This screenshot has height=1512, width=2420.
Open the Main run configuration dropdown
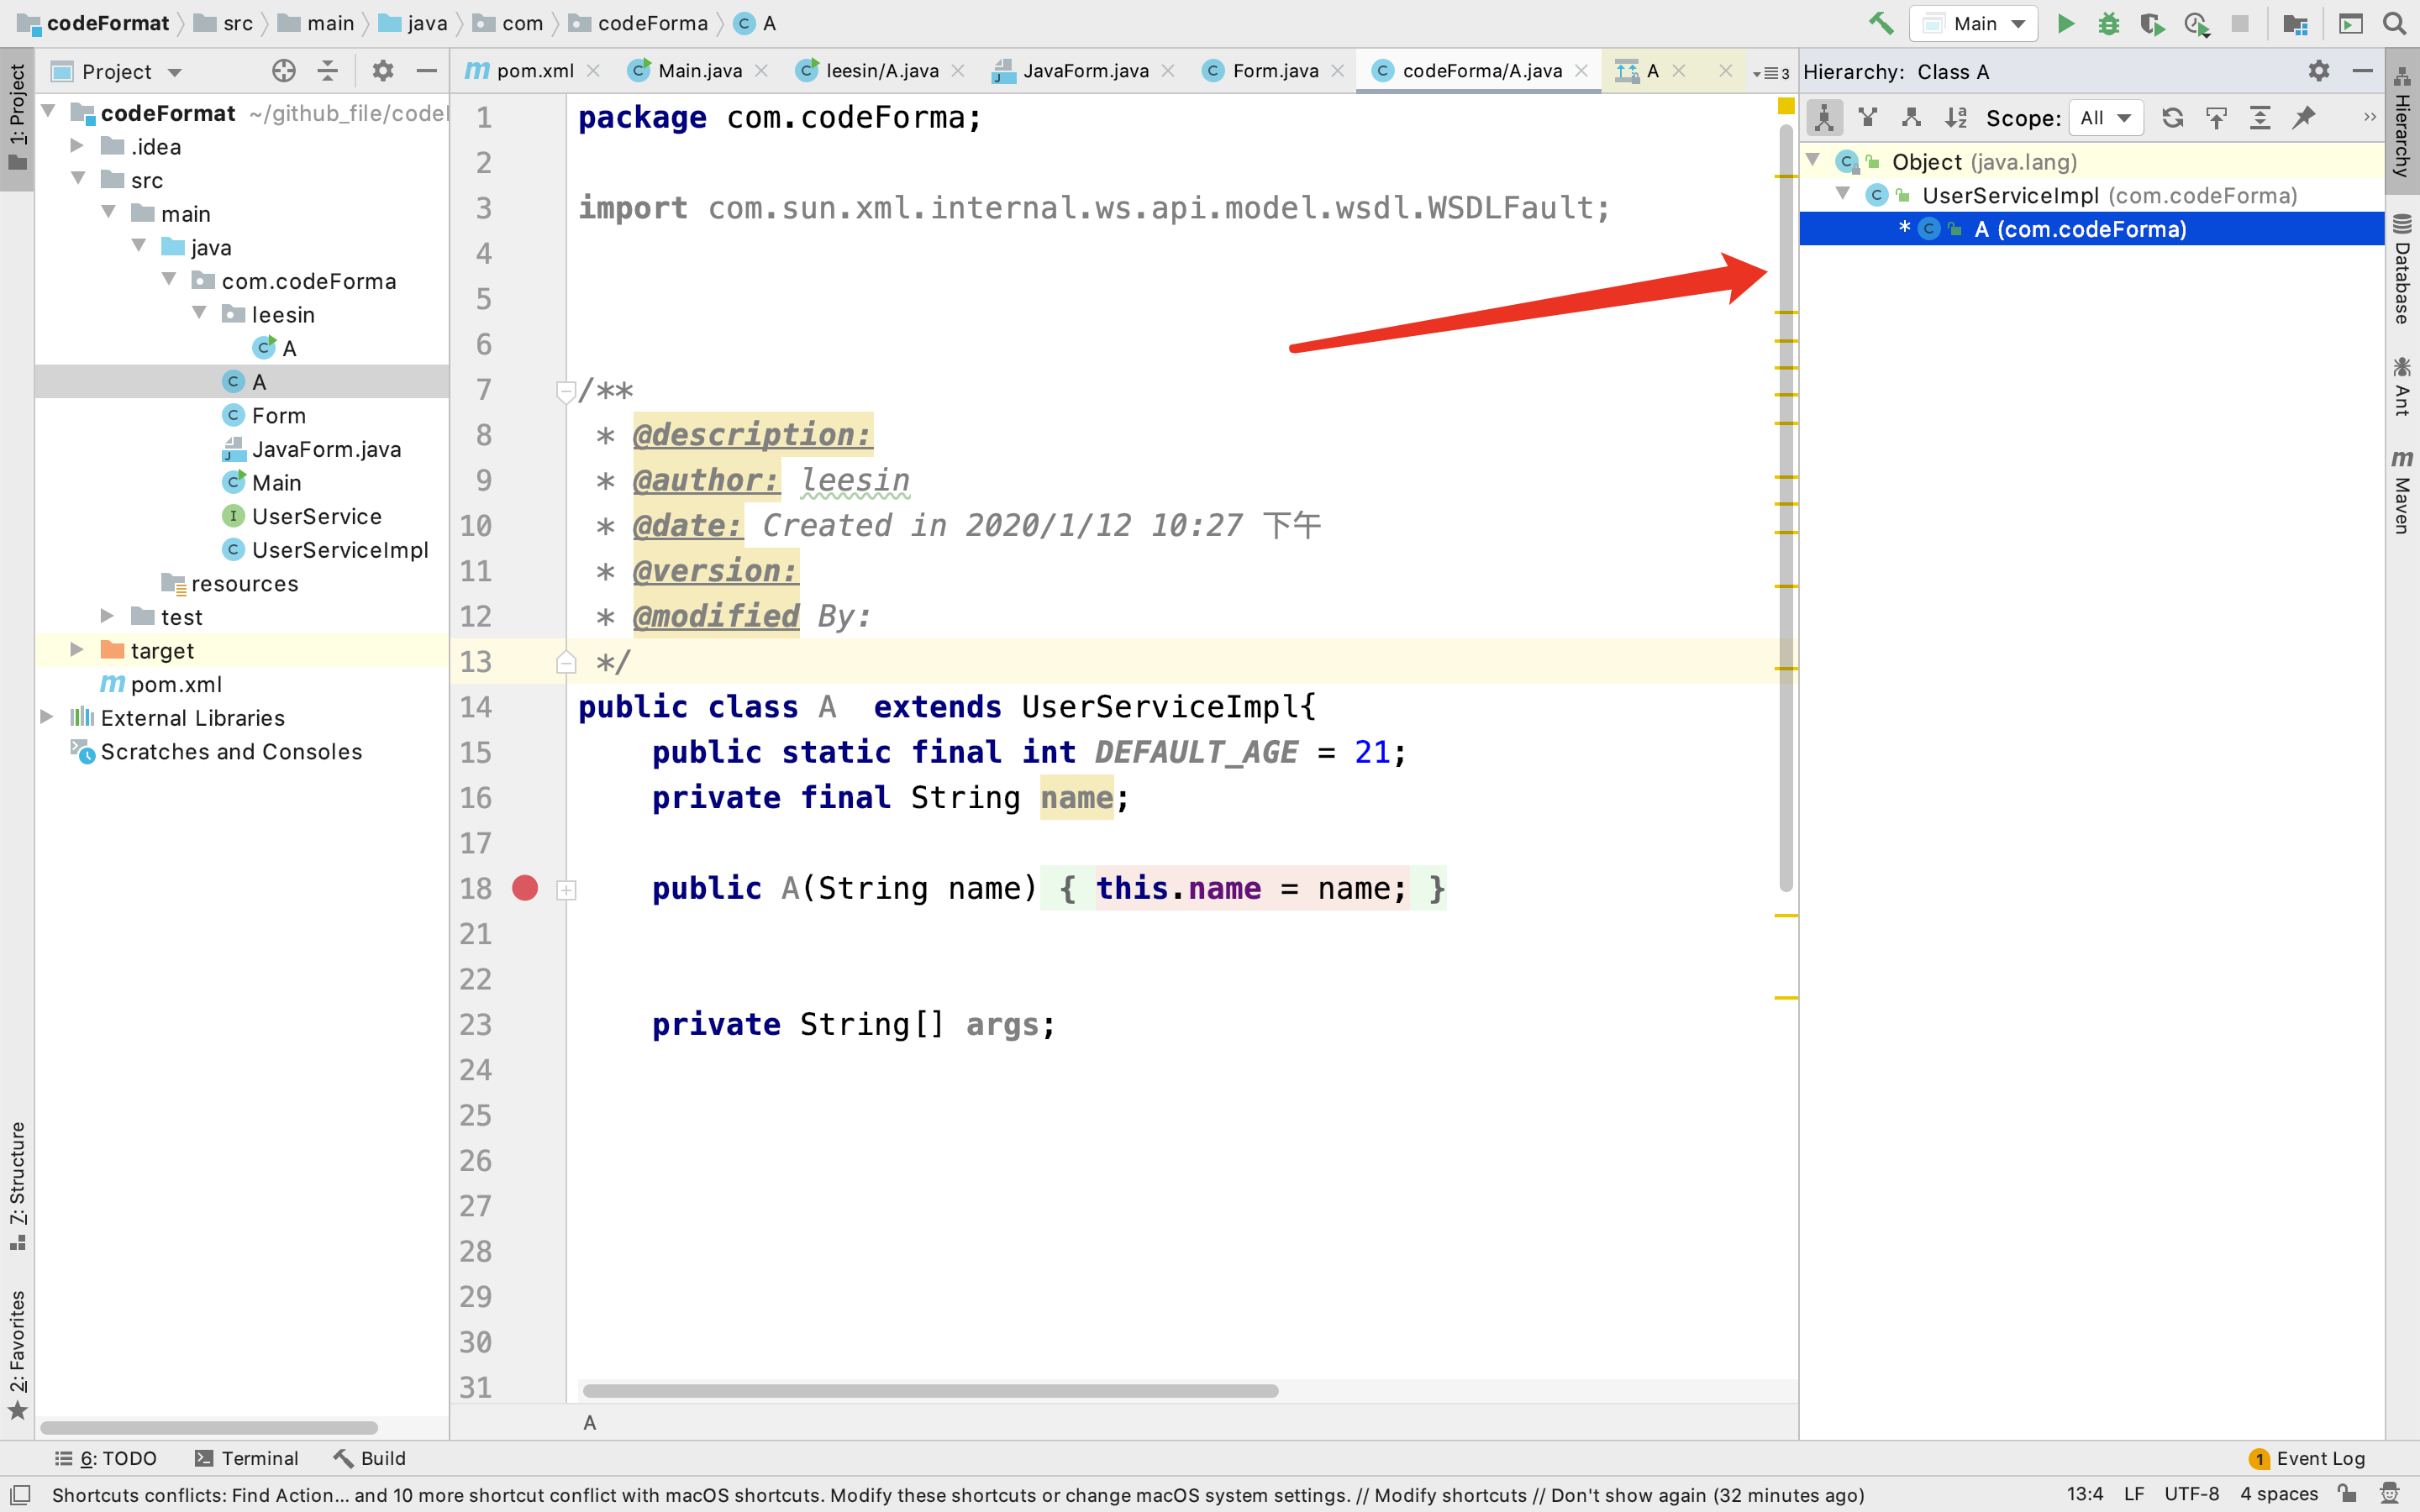tap(1974, 23)
